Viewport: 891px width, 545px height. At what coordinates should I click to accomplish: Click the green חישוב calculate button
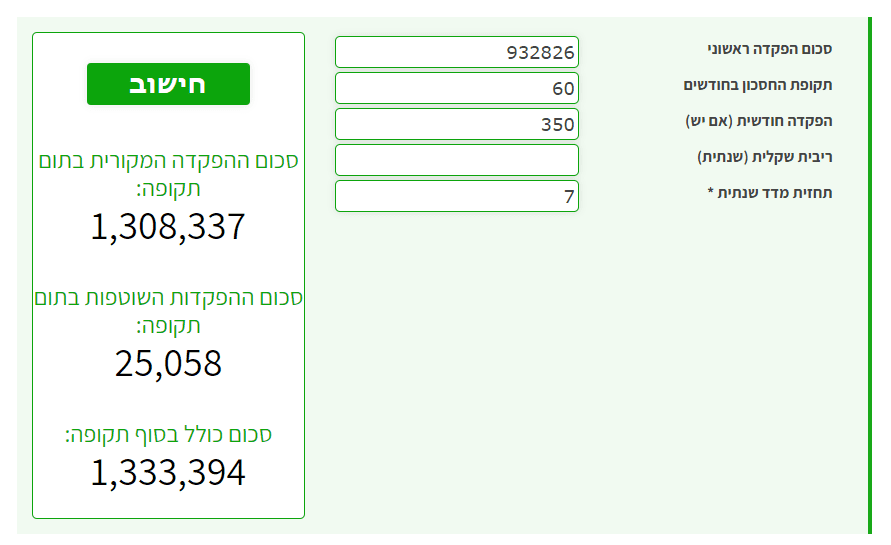coord(168,84)
